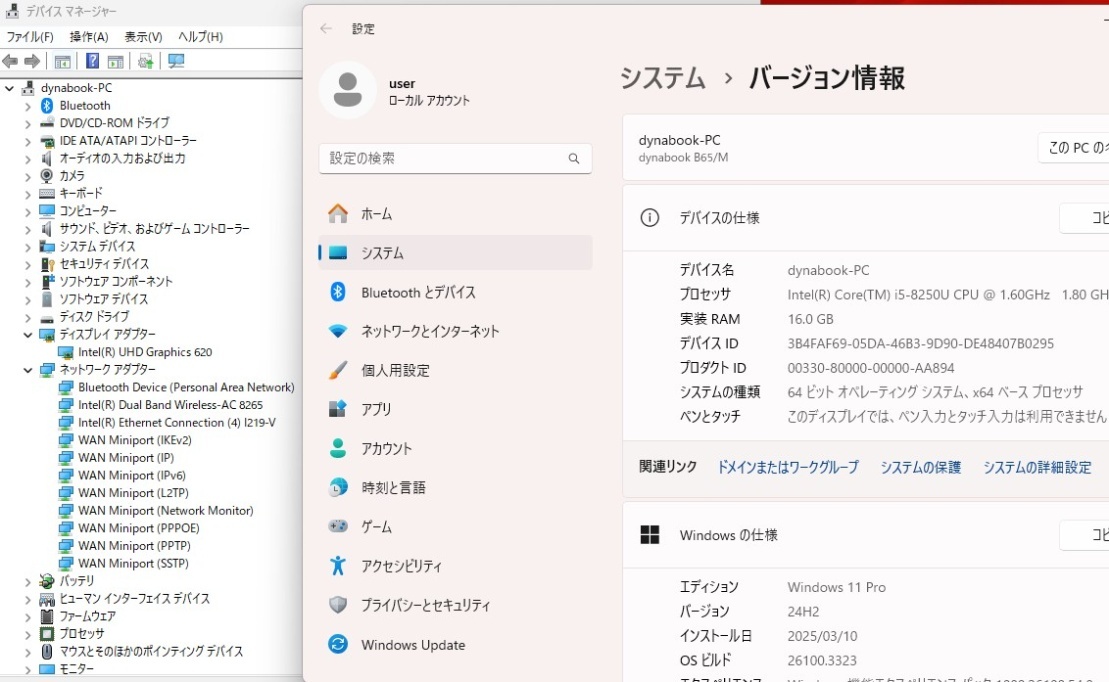Open the ファイル(F) menu in Device Manager
Screen dimensions: 1109x682
click(30, 37)
